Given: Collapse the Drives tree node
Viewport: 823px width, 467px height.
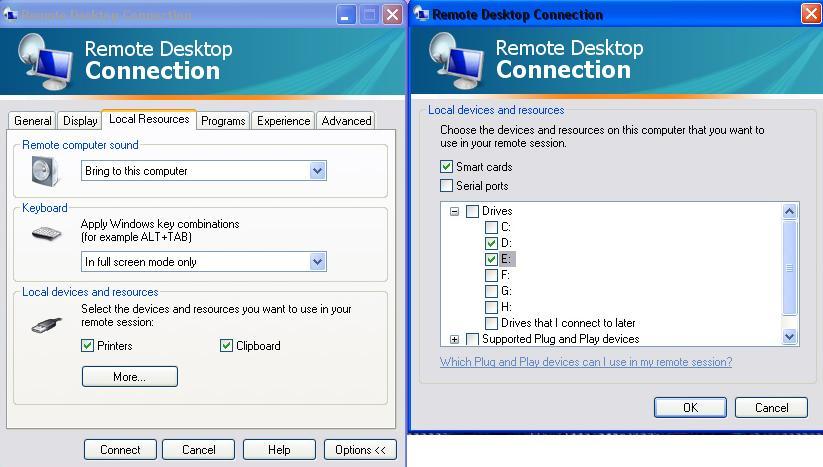Looking at the screenshot, I should click(455, 211).
